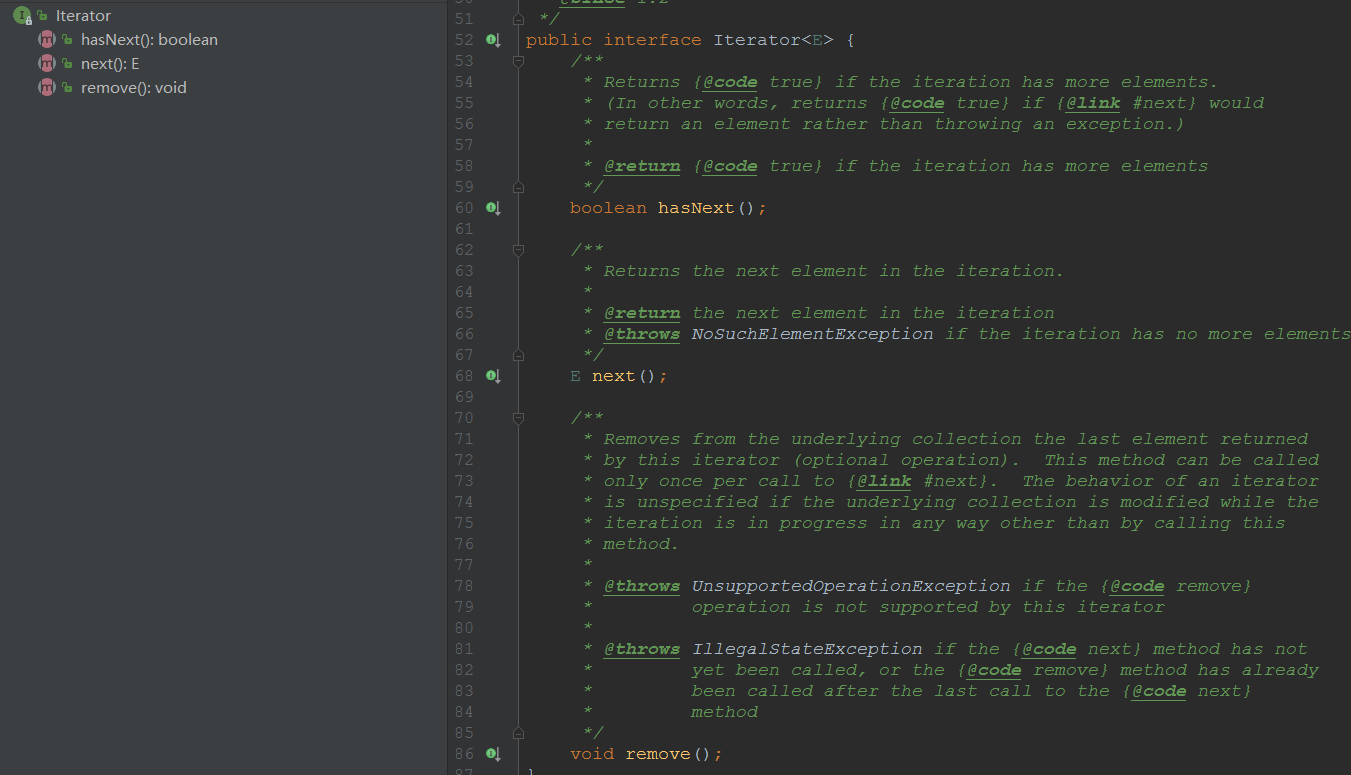Click the implemented-method gutter icon on line 60
Image resolution: width=1351 pixels, height=775 pixels.
(x=493, y=208)
